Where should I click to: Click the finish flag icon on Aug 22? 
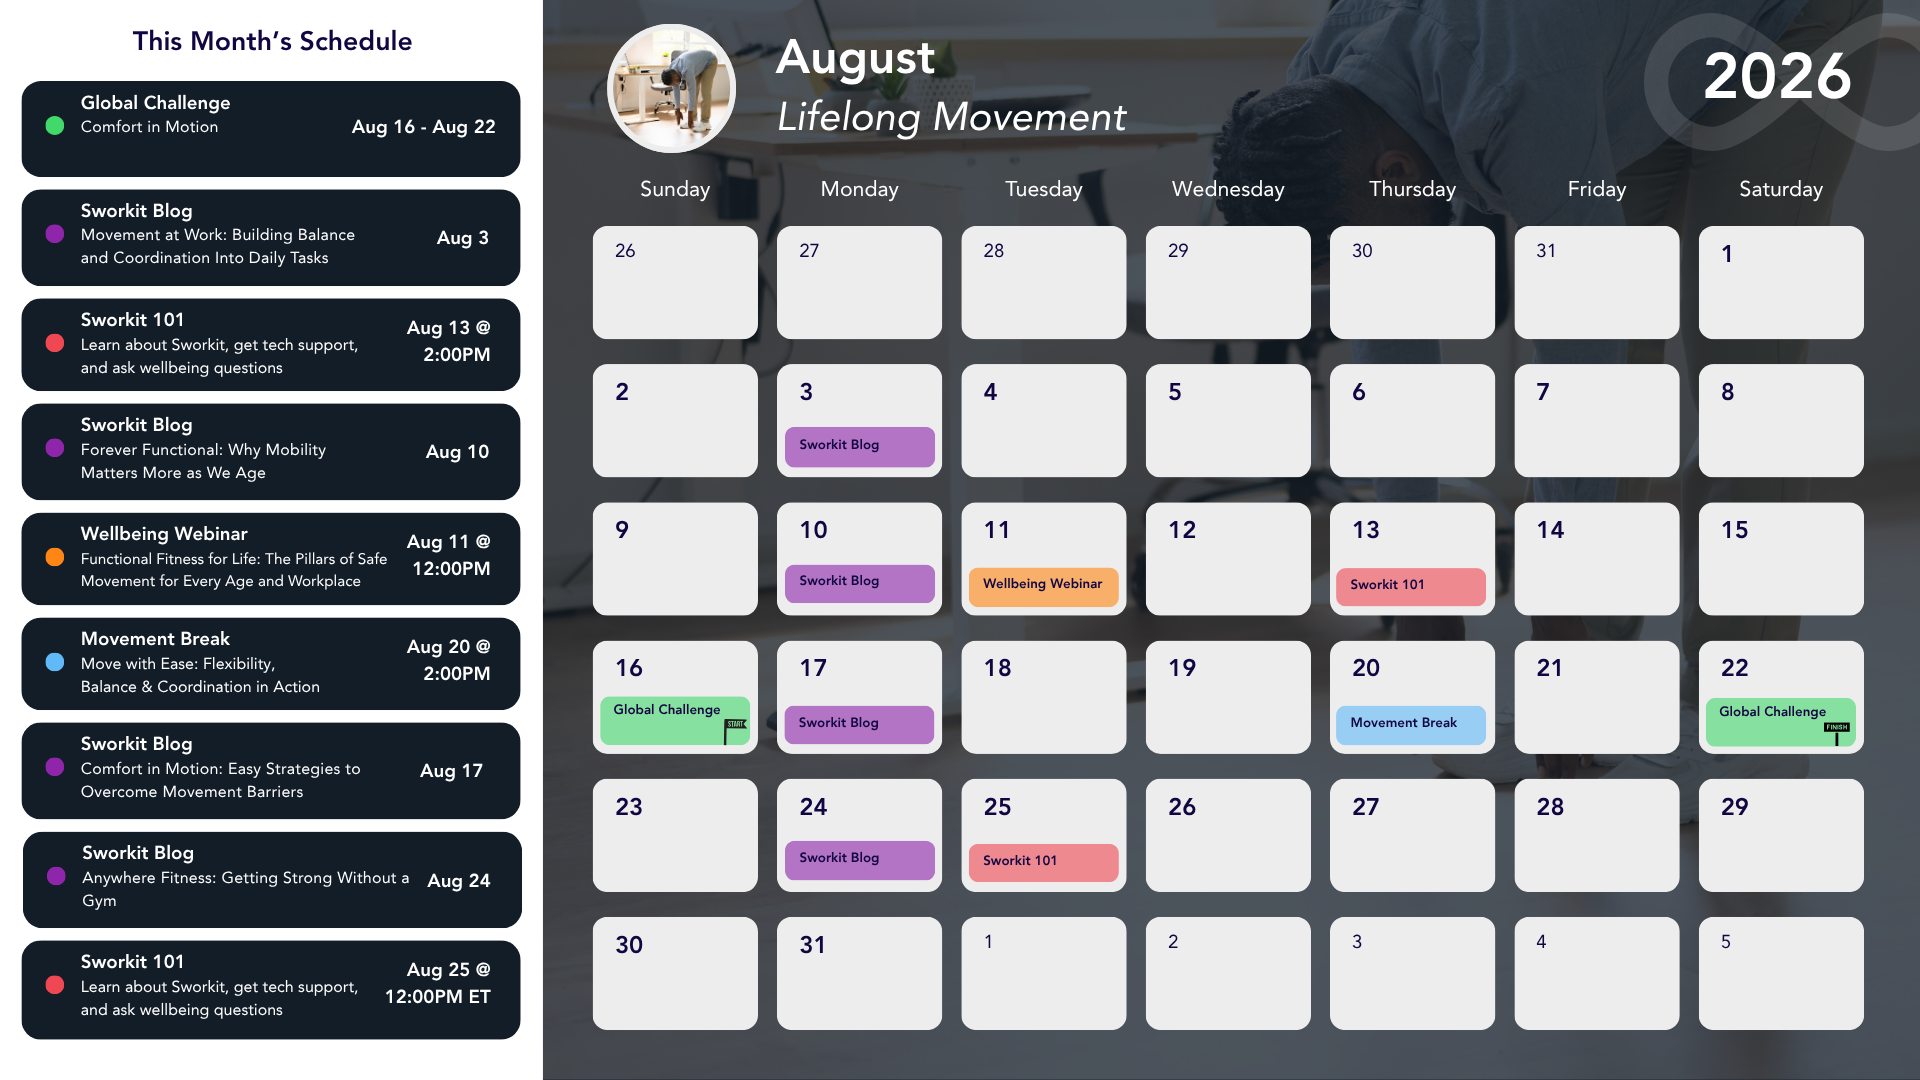pyautogui.click(x=1837, y=733)
